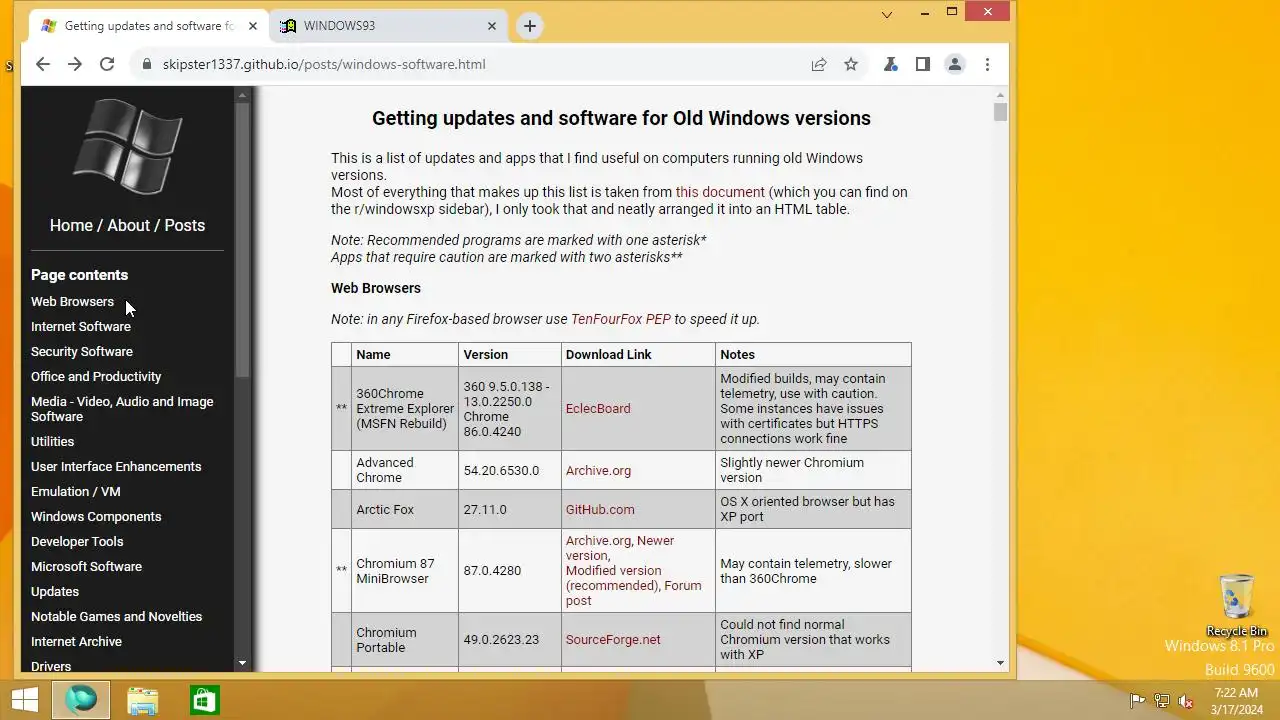Click main page scrollbar down arrow

1001,663
